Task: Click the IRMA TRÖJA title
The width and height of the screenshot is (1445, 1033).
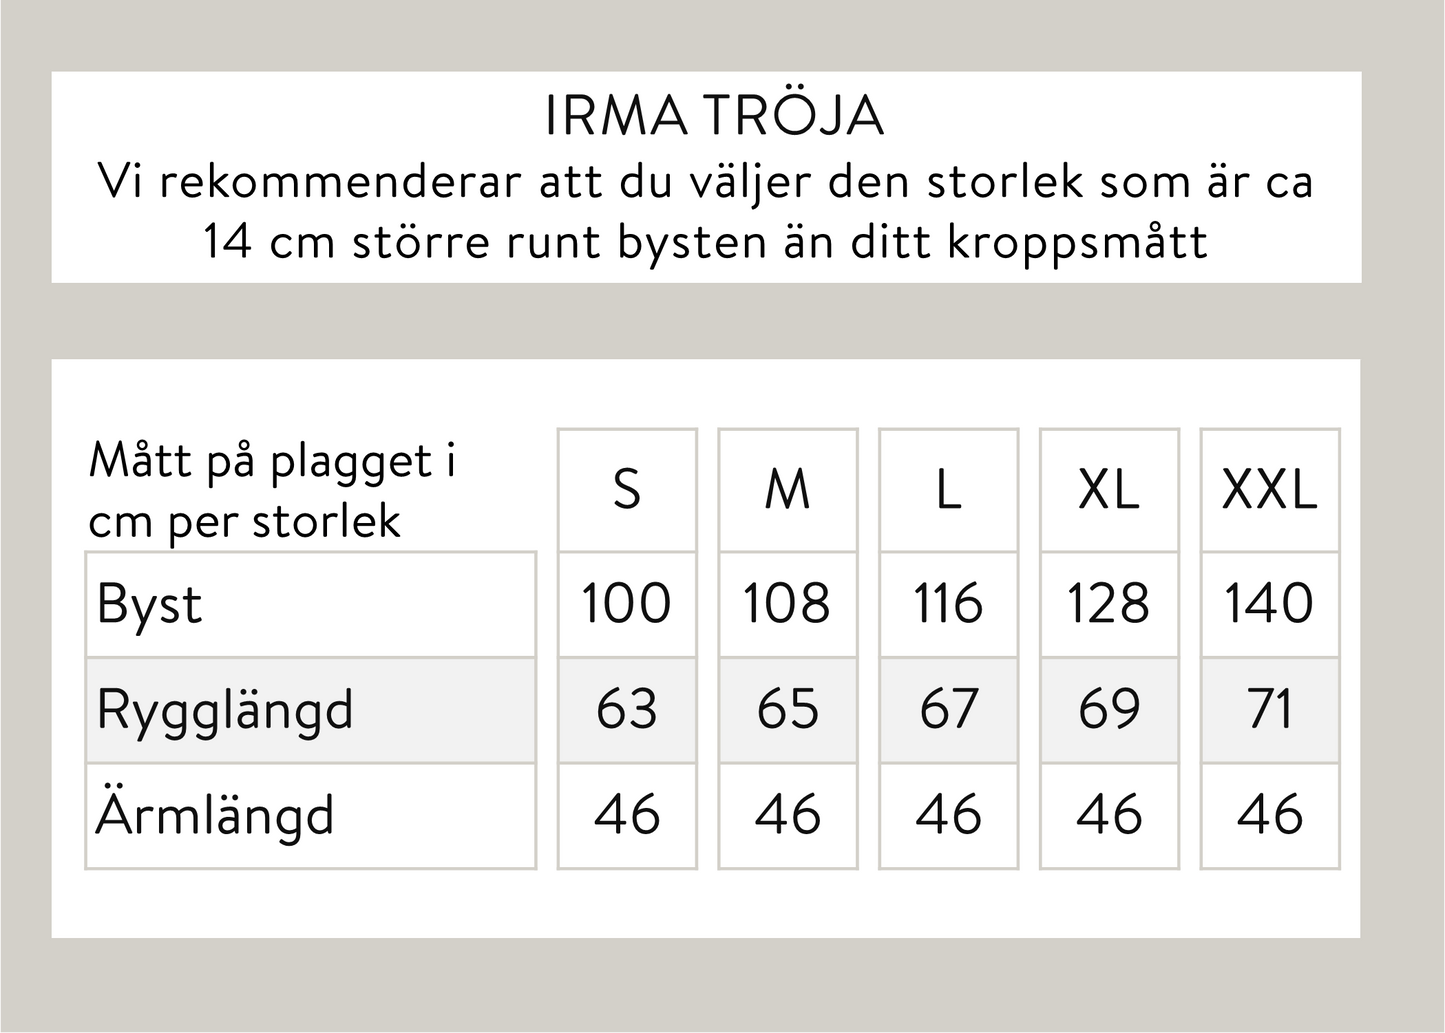Action: (714, 116)
